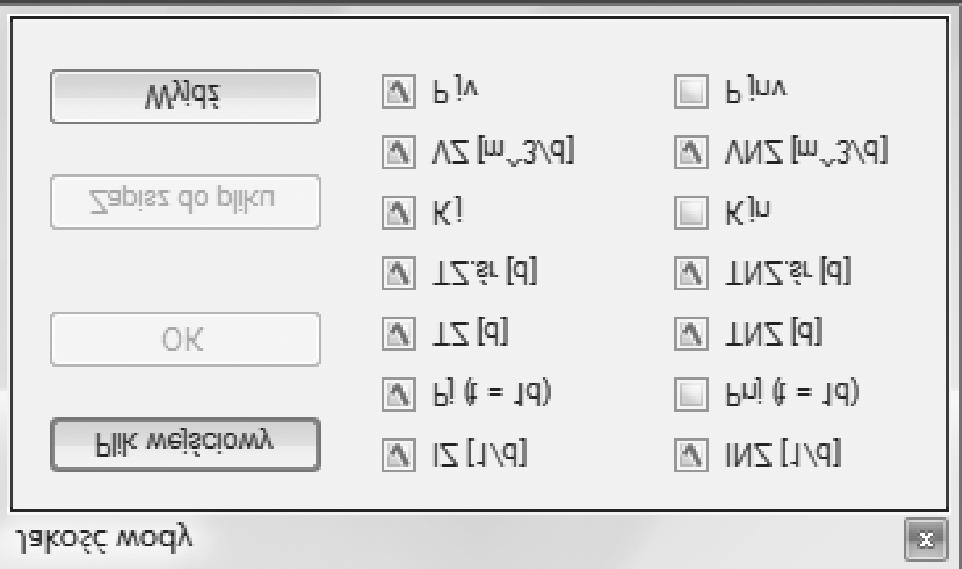The width and height of the screenshot is (962, 569).
Task: Tick the unchecked Kin checkbox
Action: [x=689, y=212]
